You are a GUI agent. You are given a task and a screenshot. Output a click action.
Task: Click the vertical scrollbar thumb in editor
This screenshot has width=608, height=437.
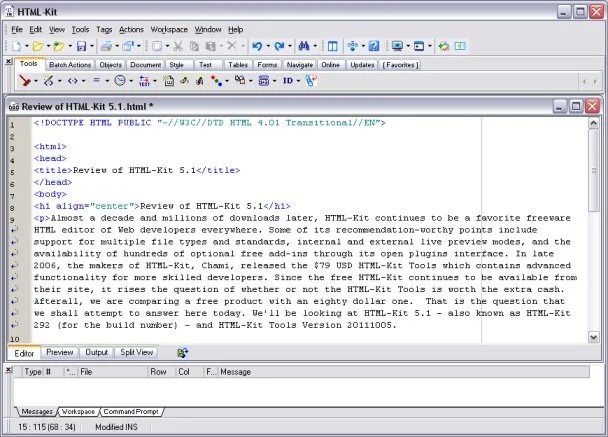594,170
